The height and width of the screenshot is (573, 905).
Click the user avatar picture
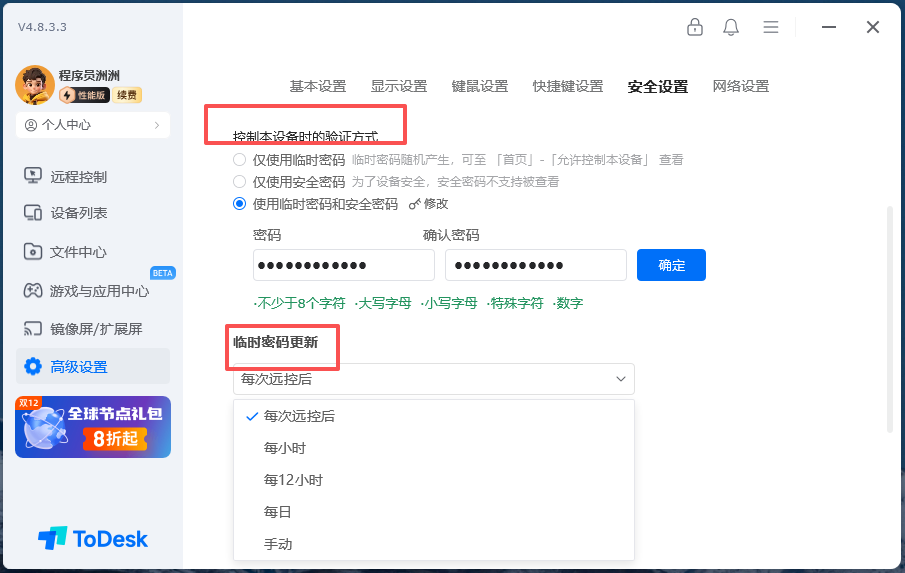pyautogui.click(x=35, y=85)
